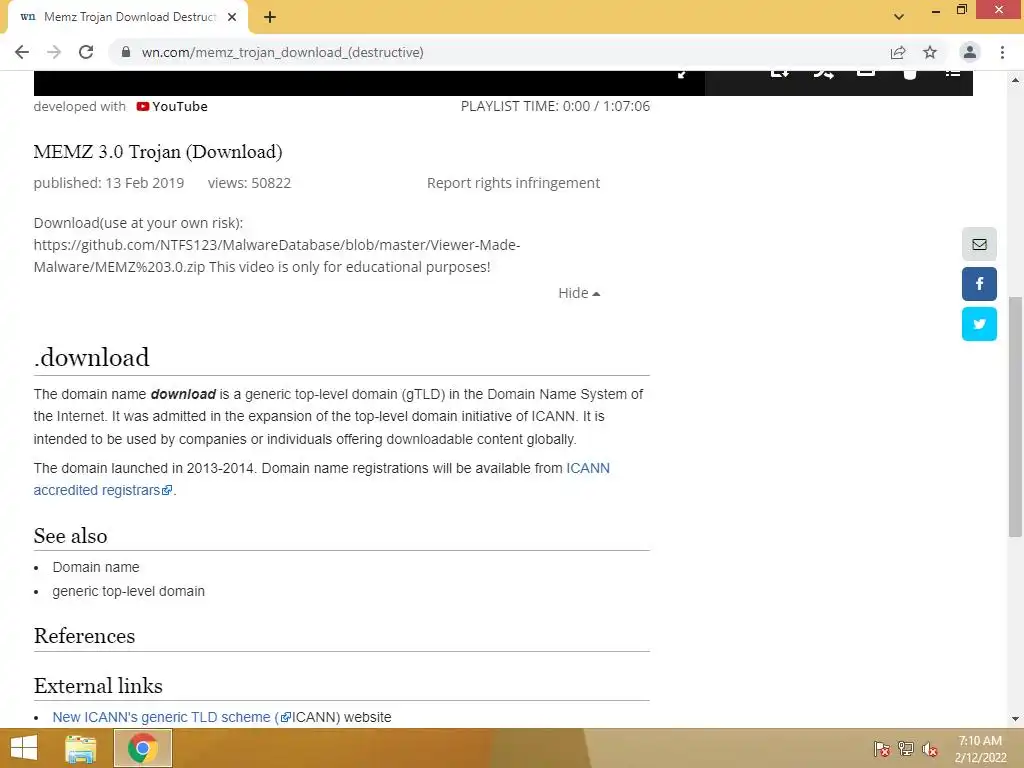1024x768 pixels.
Task: Share the page by email icon
Action: point(979,244)
